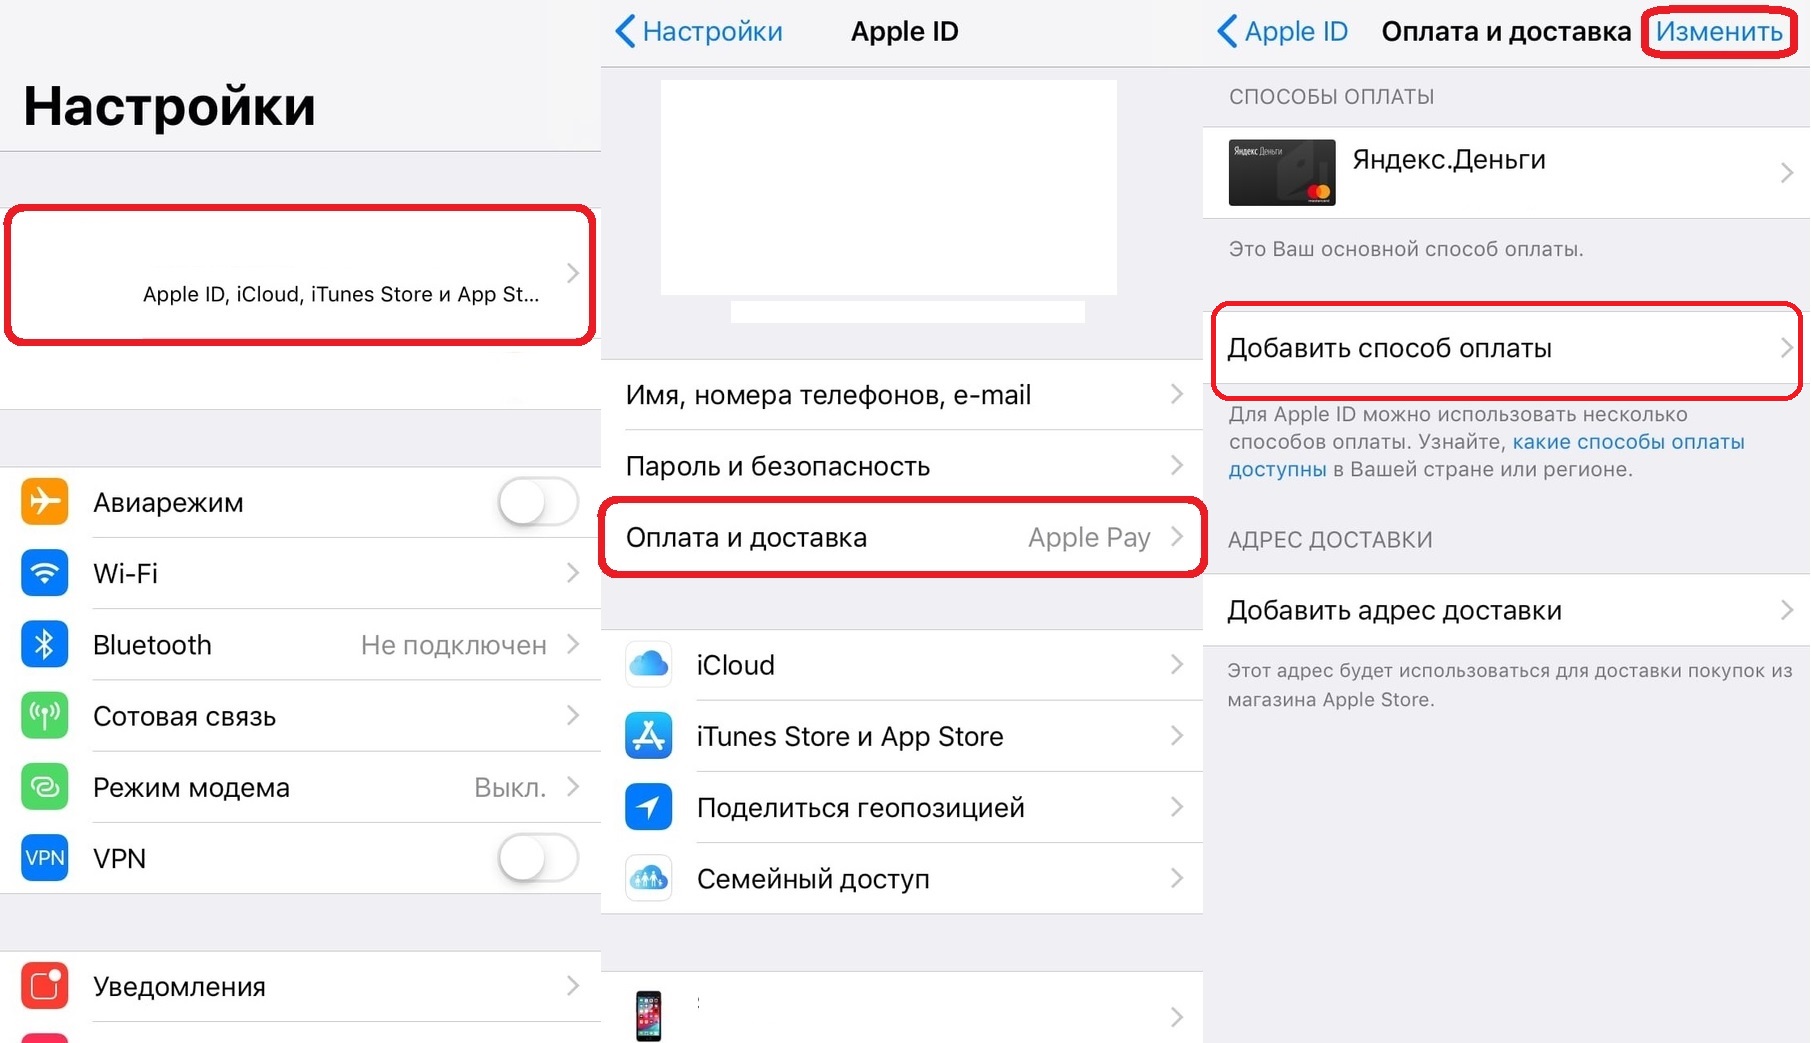The width and height of the screenshot is (1811, 1043).
Task: Tap the Изменить button
Action: (1719, 32)
